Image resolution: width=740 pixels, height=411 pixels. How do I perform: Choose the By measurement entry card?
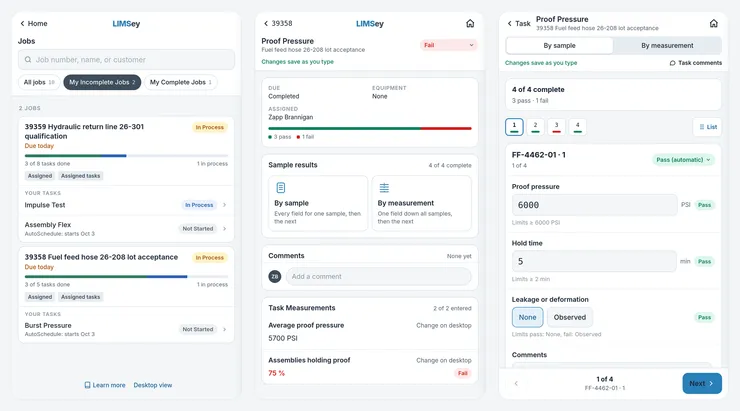click(421, 203)
